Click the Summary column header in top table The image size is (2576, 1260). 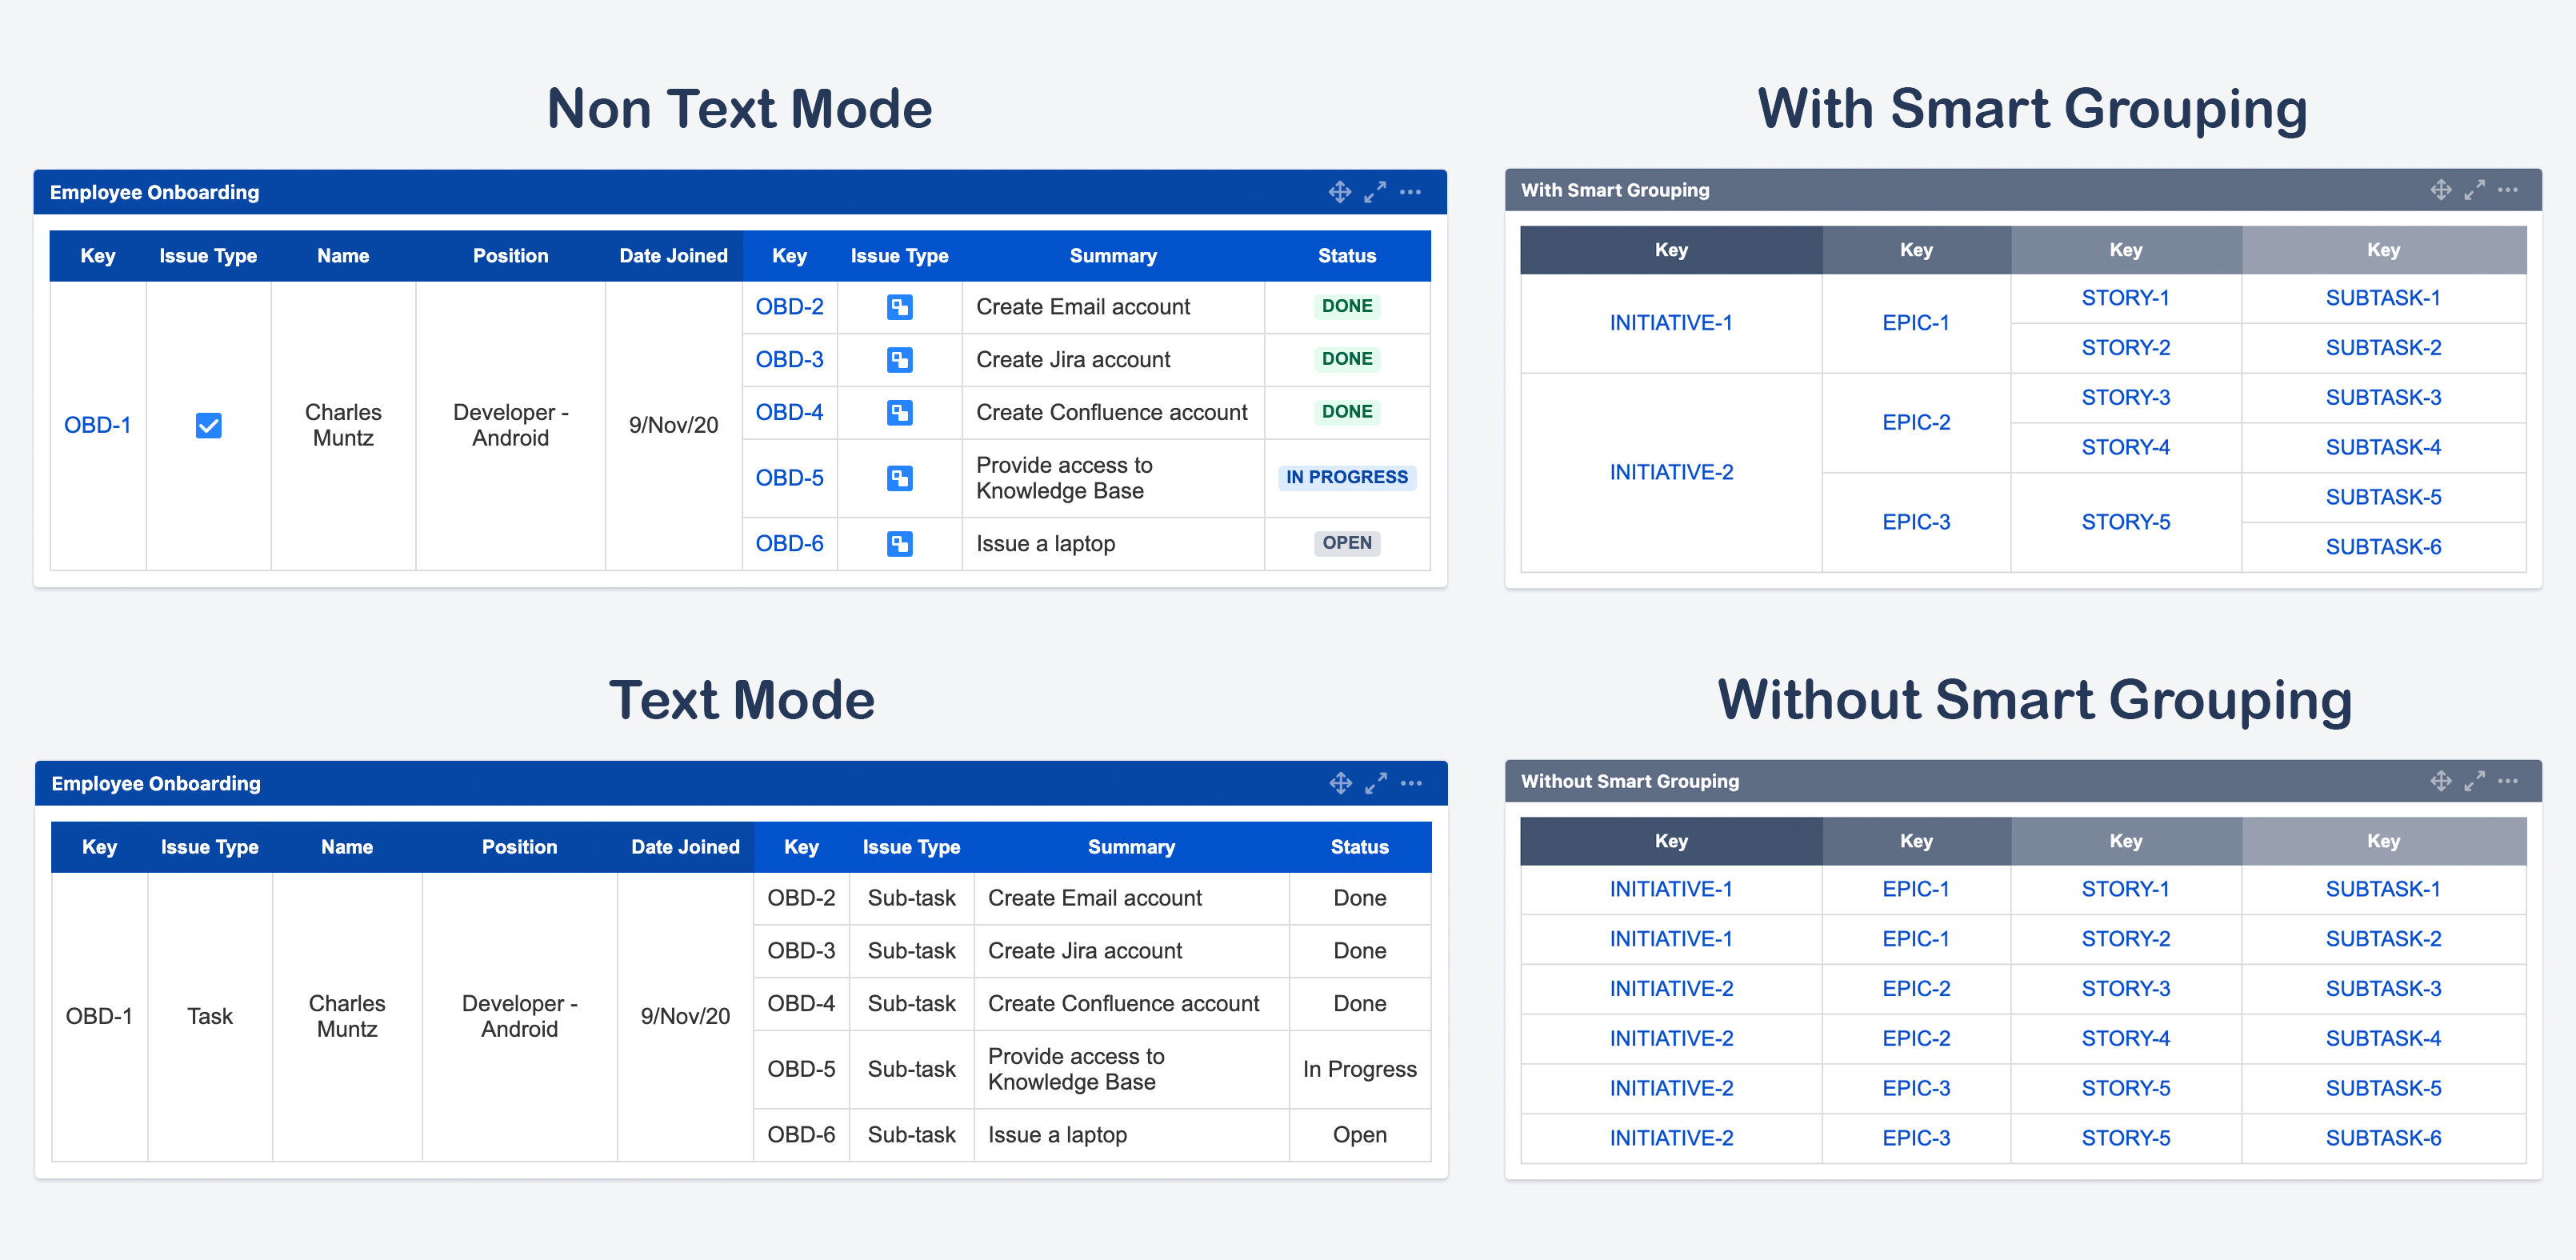[x=1112, y=256]
